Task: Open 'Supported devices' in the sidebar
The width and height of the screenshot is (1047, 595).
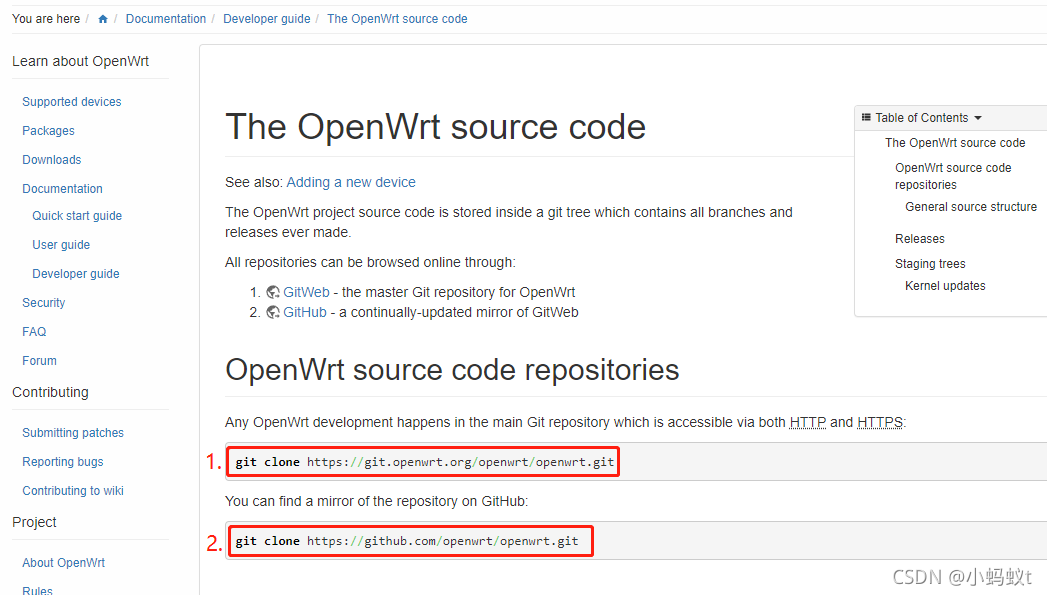Action: coord(71,101)
